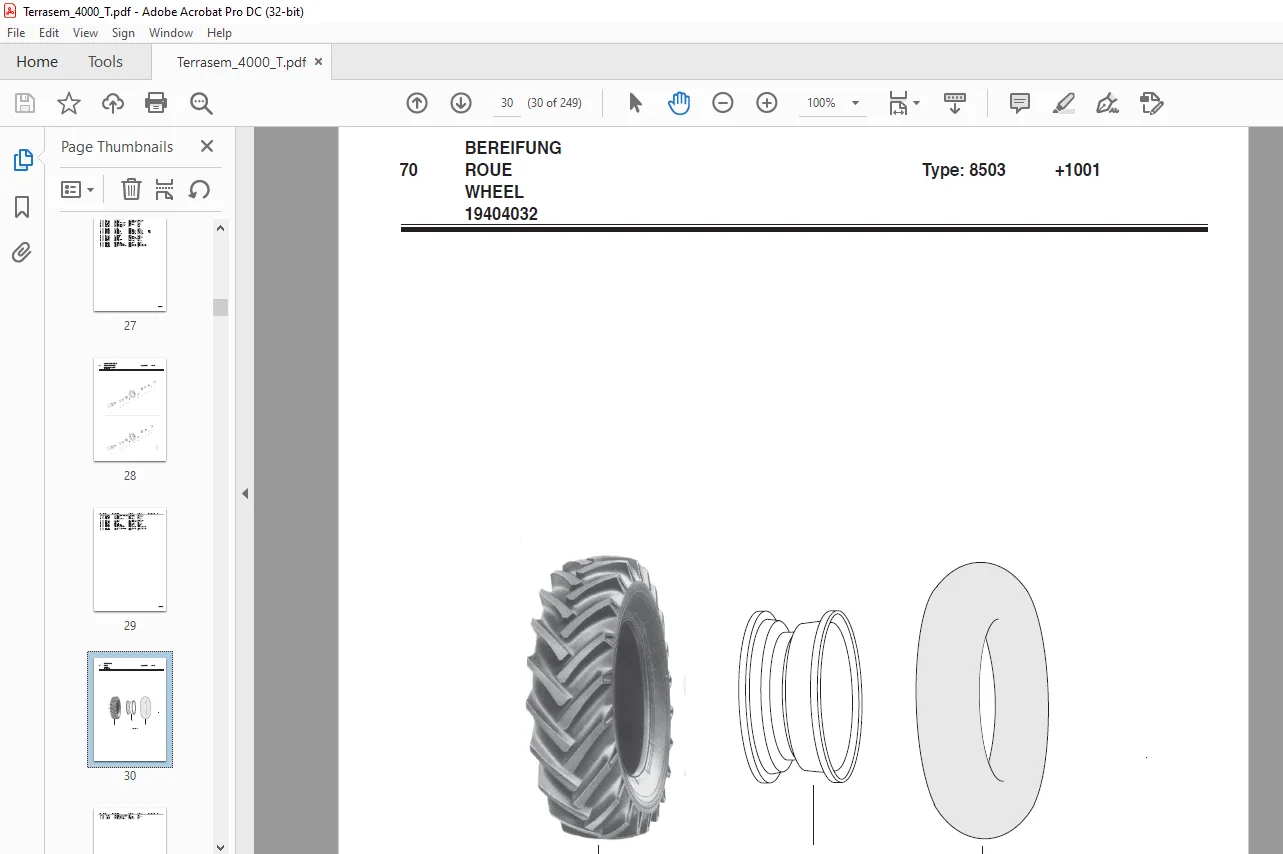The image size is (1283, 854).
Task: Open the File menu
Action: click(16, 33)
